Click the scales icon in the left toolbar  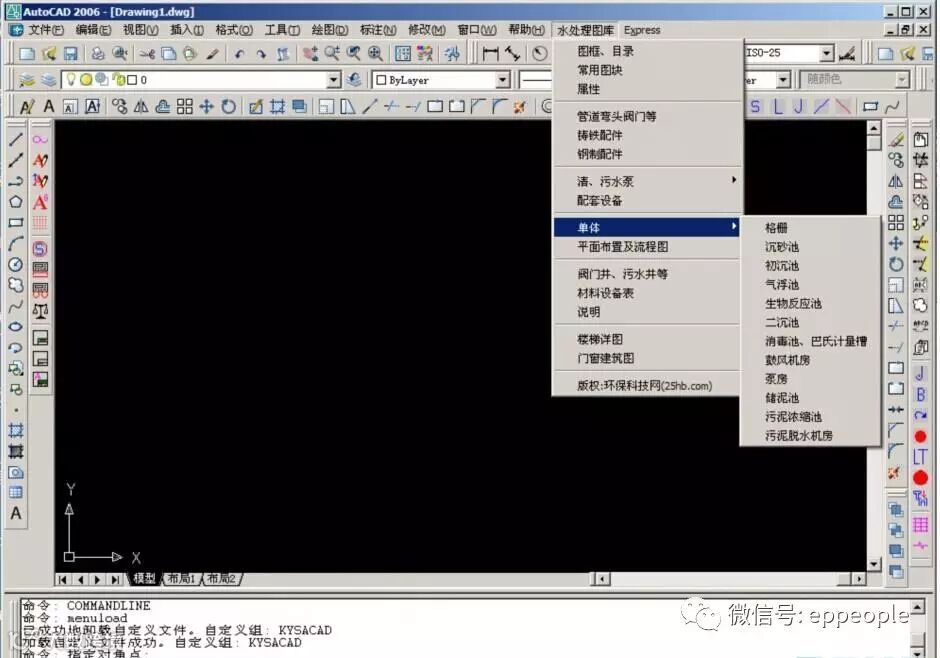[x=40, y=310]
